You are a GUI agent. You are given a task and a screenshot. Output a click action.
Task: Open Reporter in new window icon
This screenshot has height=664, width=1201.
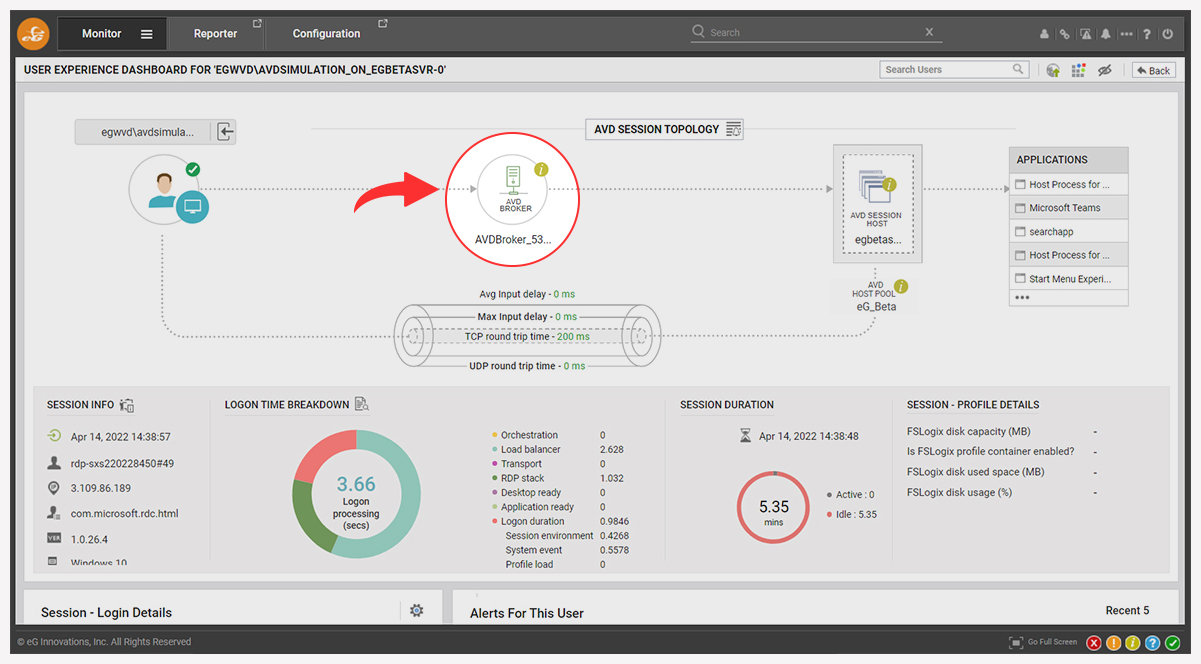pyautogui.click(x=257, y=23)
